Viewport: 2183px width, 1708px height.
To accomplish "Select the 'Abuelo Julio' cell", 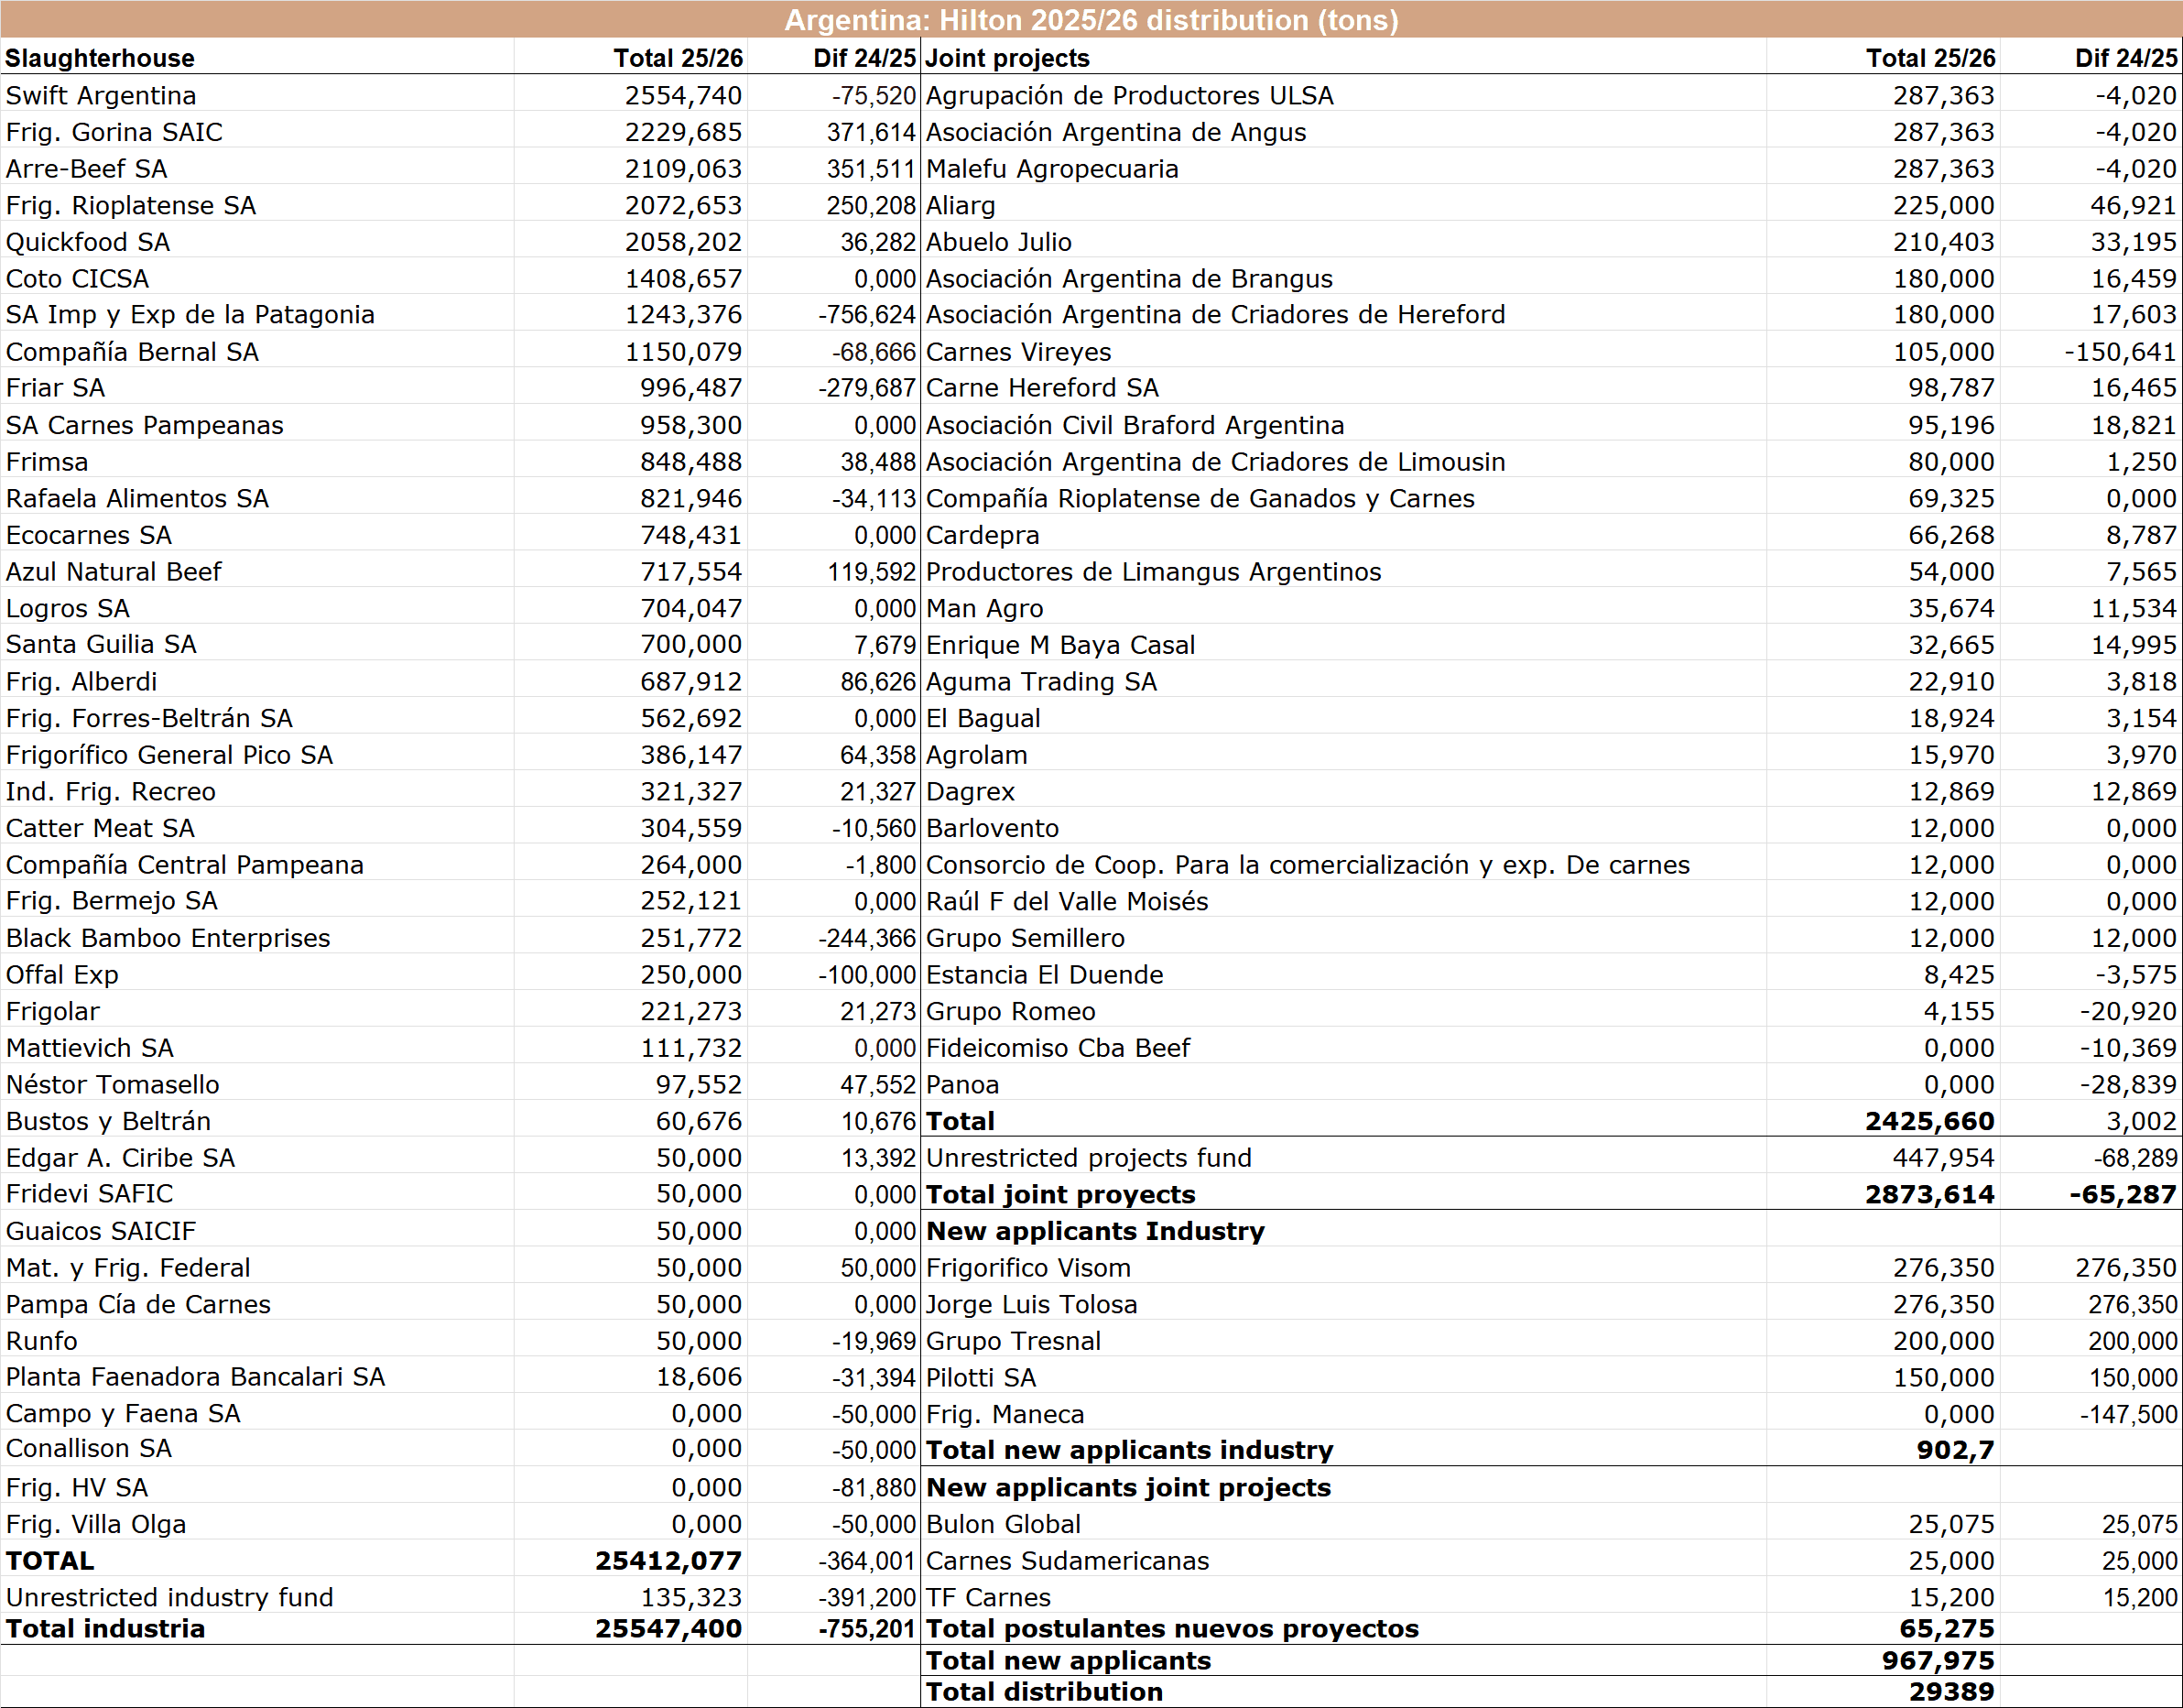I will click(999, 242).
